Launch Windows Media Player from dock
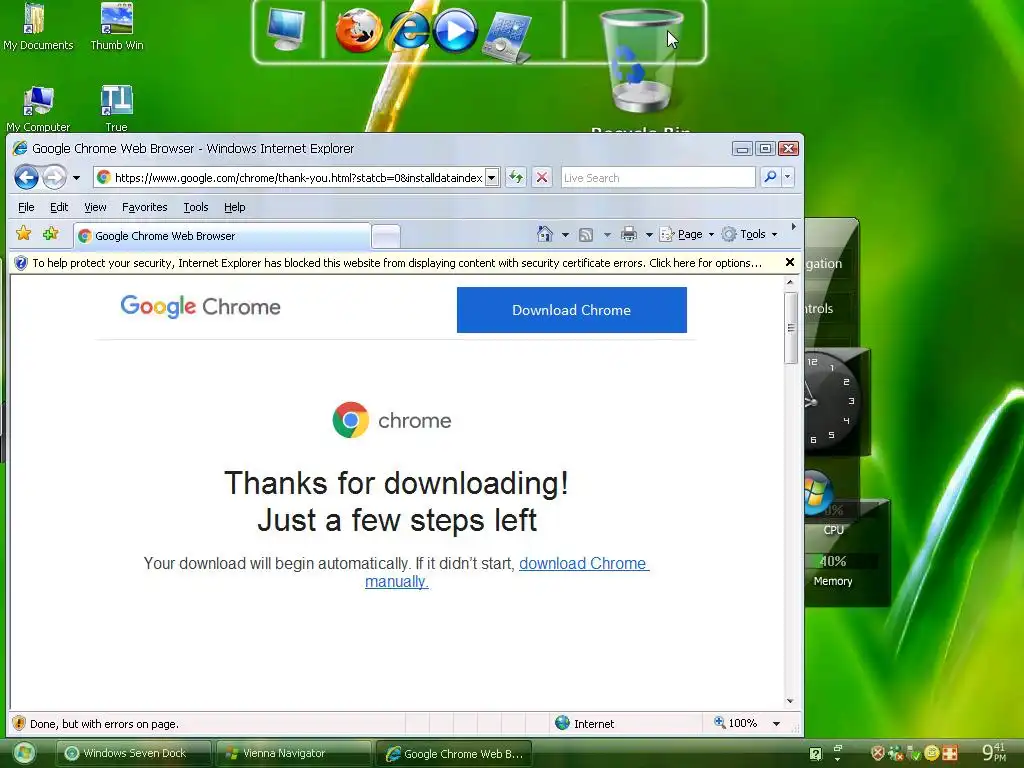This screenshot has height=768, width=1024. 455,31
